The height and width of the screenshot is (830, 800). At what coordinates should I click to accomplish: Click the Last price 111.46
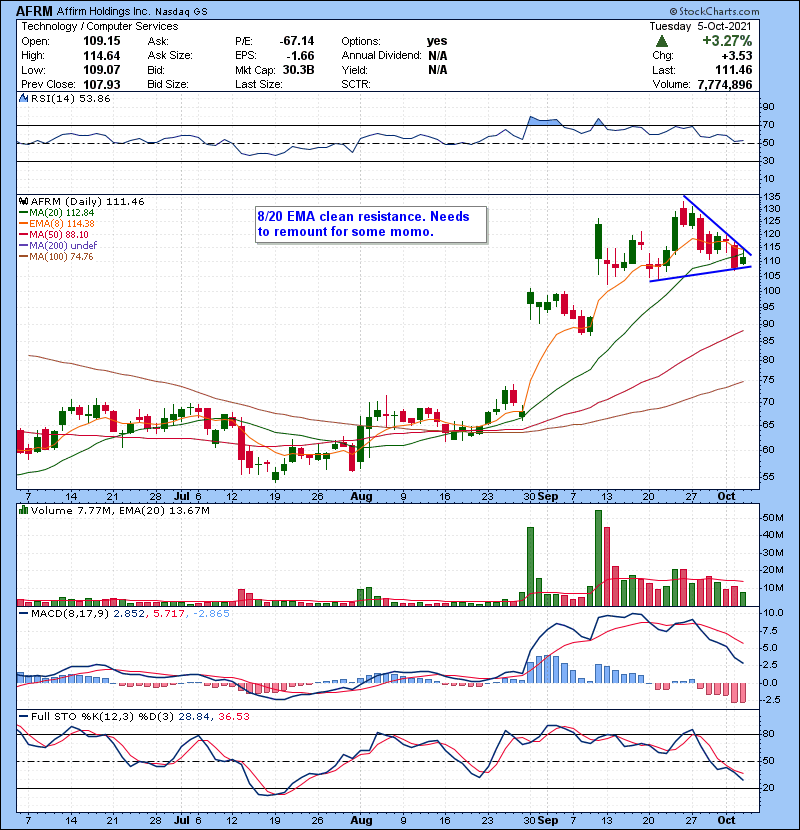[733, 70]
